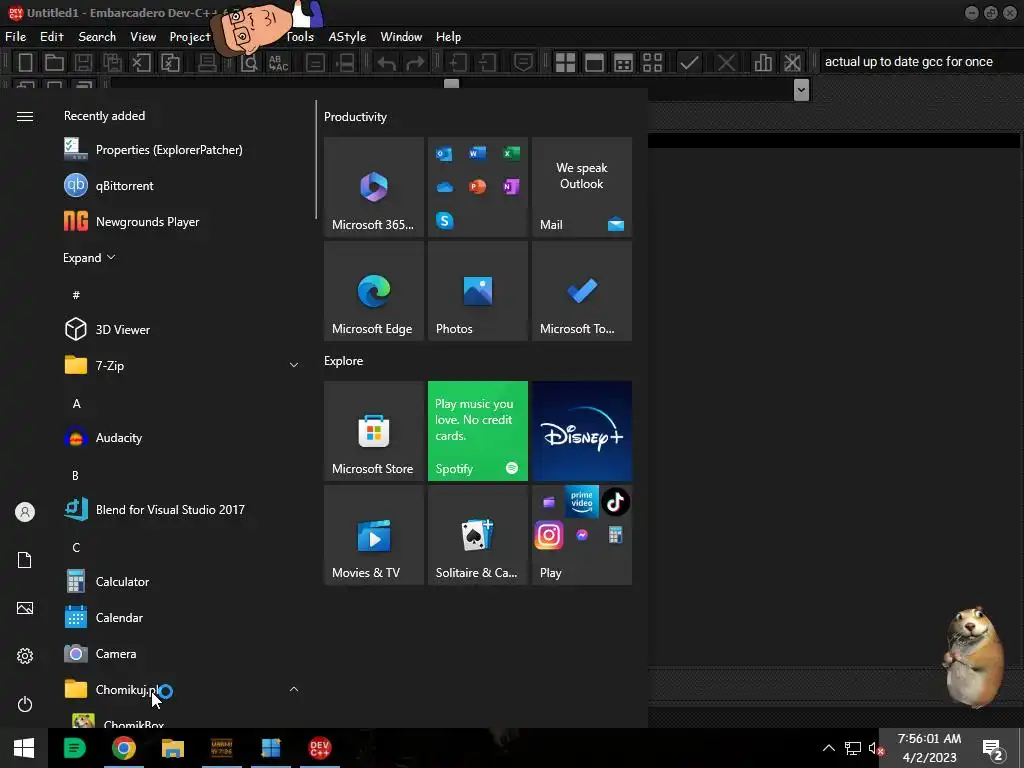Viewport: 1024px width, 768px height.
Task: Click the Save All toolbar icon
Action: pyautogui.click(x=112, y=63)
